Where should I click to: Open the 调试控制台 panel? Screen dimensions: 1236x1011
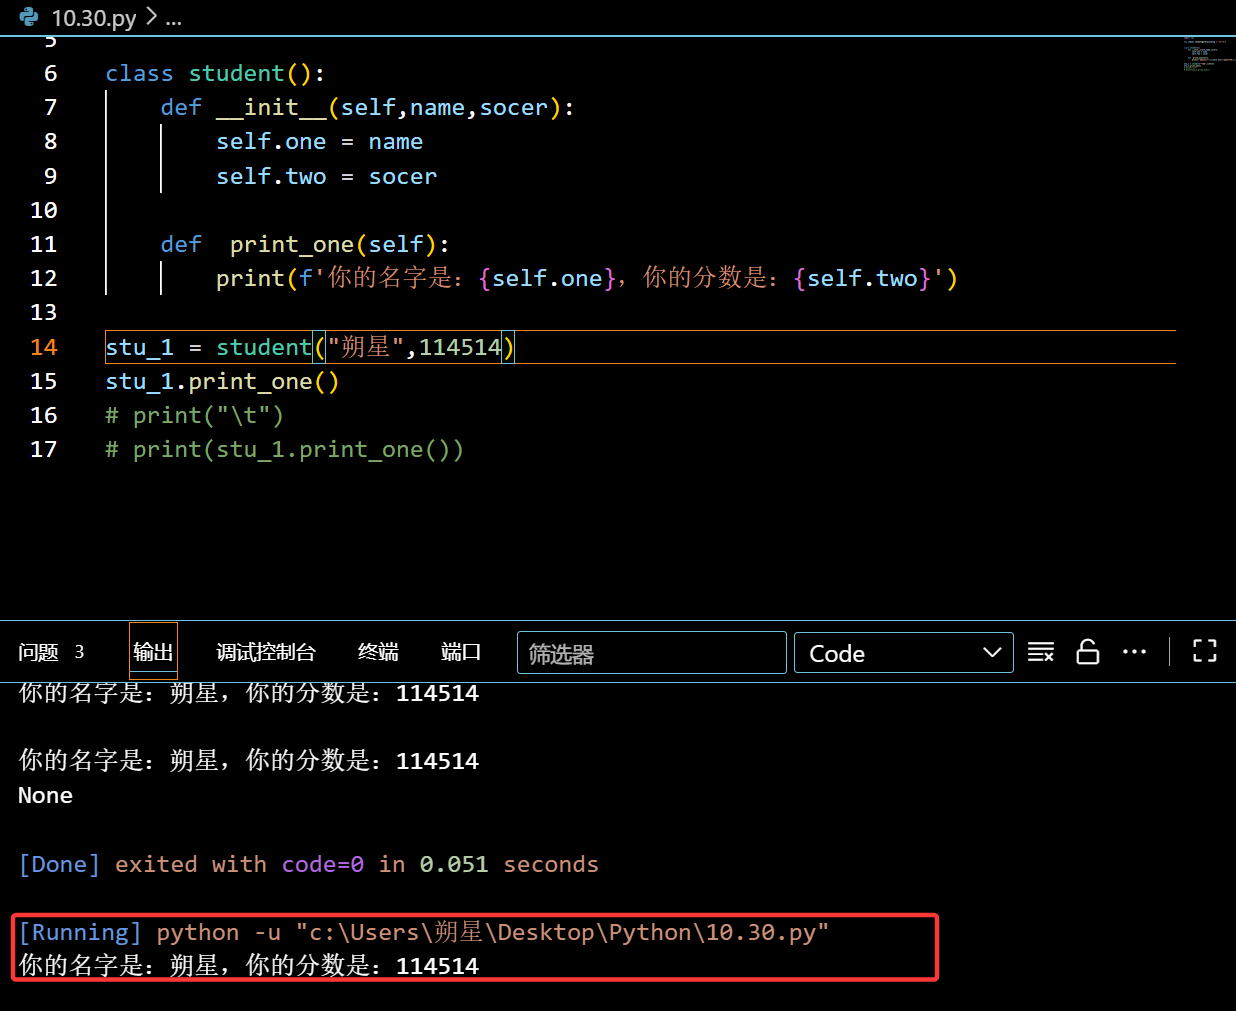click(266, 651)
